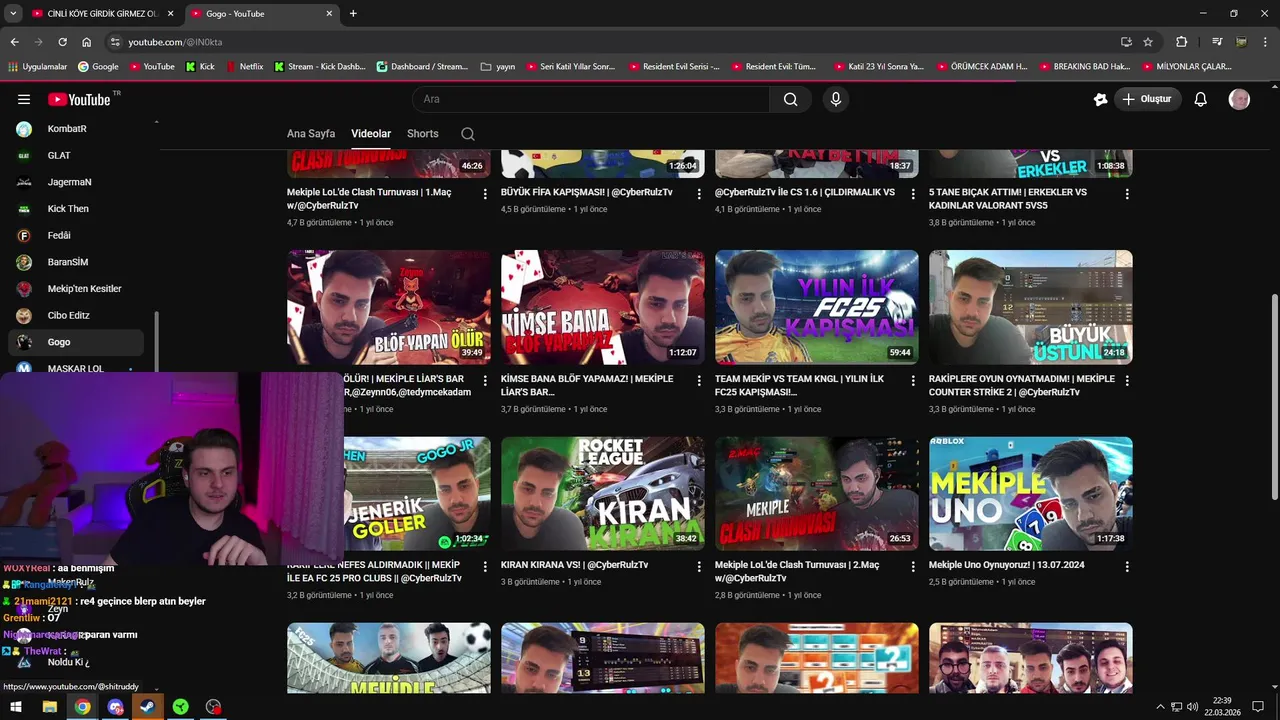Click the search magnifier button
This screenshot has height=720, width=1280.
(790, 99)
